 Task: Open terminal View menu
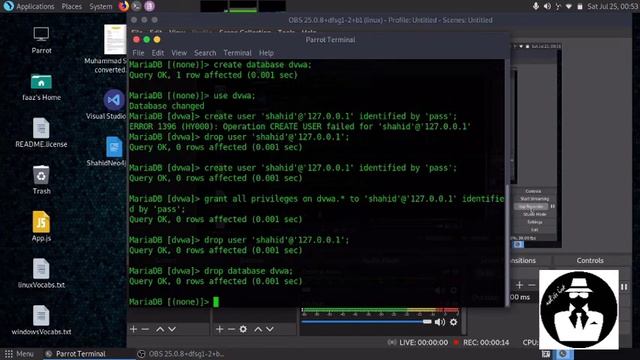click(x=179, y=53)
